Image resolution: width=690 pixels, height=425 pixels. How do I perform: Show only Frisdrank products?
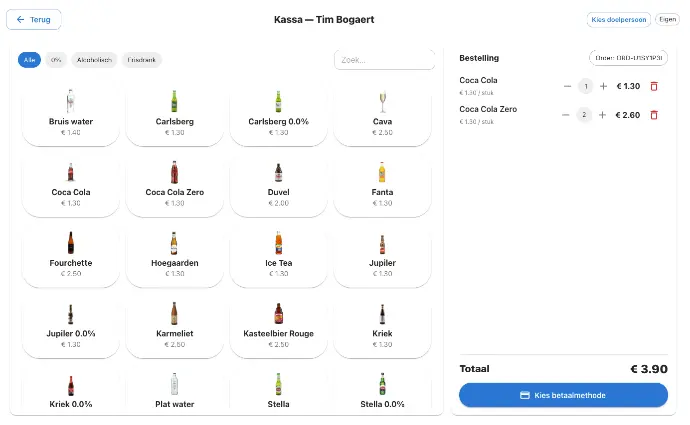click(x=141, y=60)
